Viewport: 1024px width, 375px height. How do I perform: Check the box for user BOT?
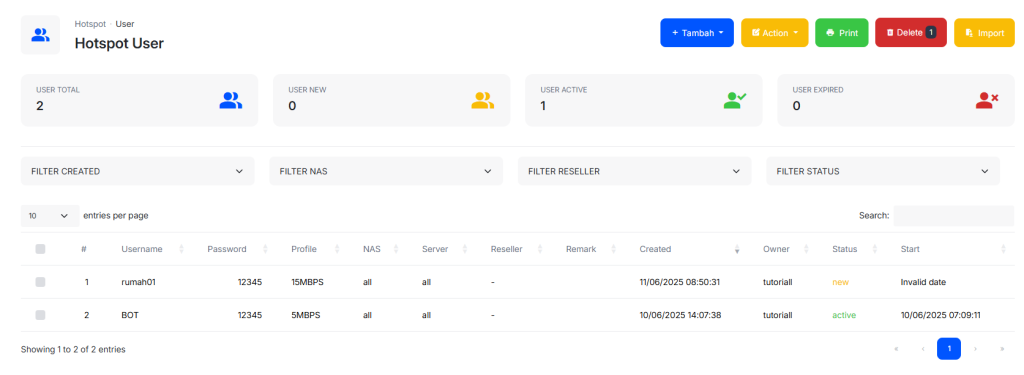coord(40,315)
